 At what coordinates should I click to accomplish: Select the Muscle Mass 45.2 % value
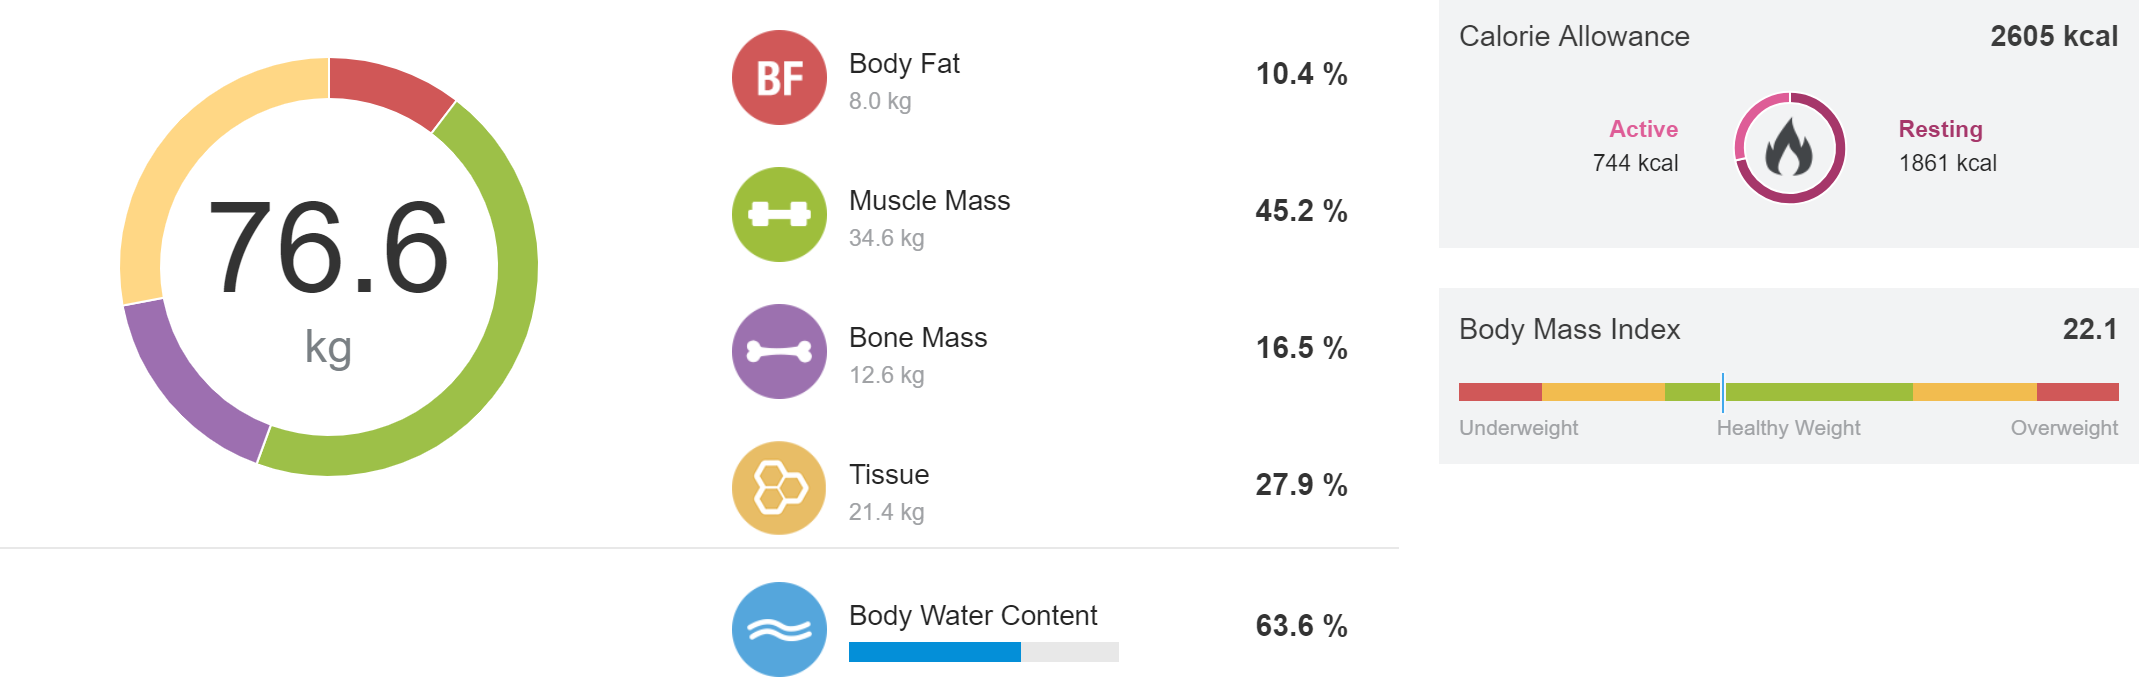1301,211
